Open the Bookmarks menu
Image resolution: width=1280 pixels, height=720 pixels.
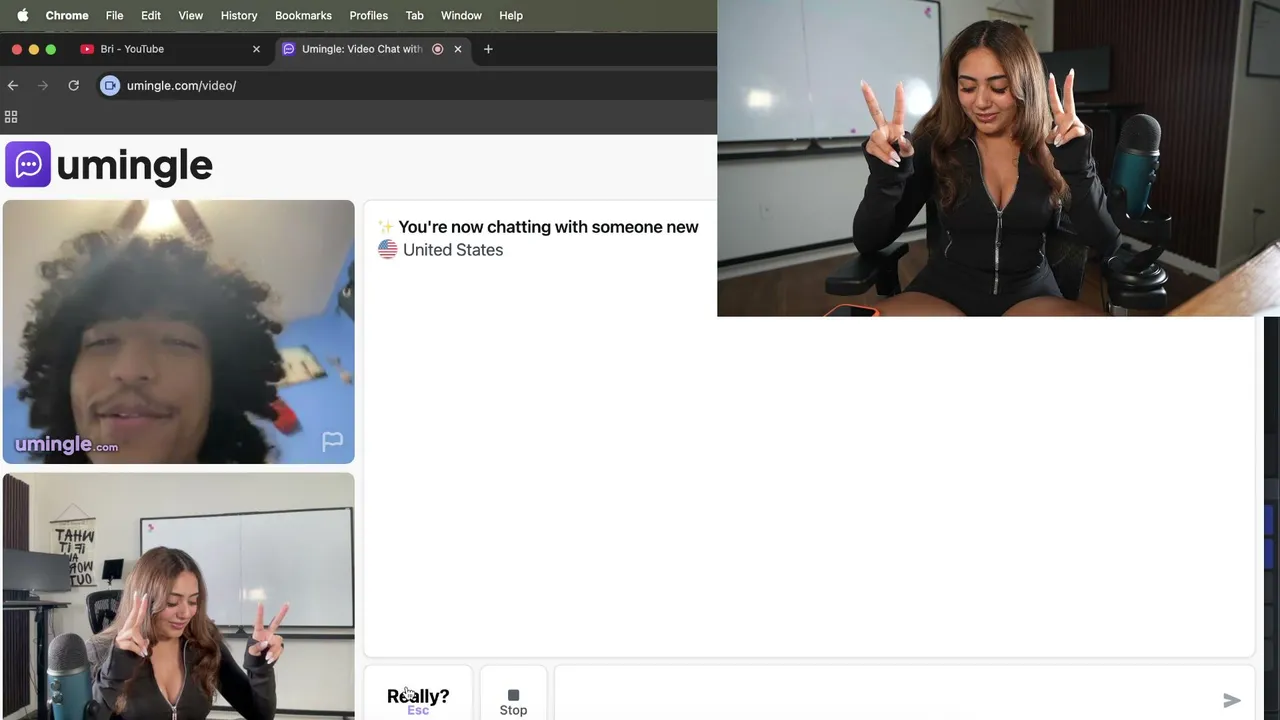point(303,15)
